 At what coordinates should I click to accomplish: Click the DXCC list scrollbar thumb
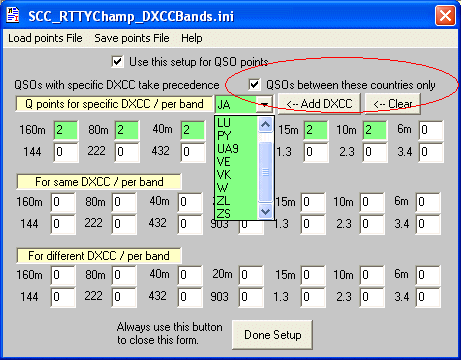click(x=265, y=172)
